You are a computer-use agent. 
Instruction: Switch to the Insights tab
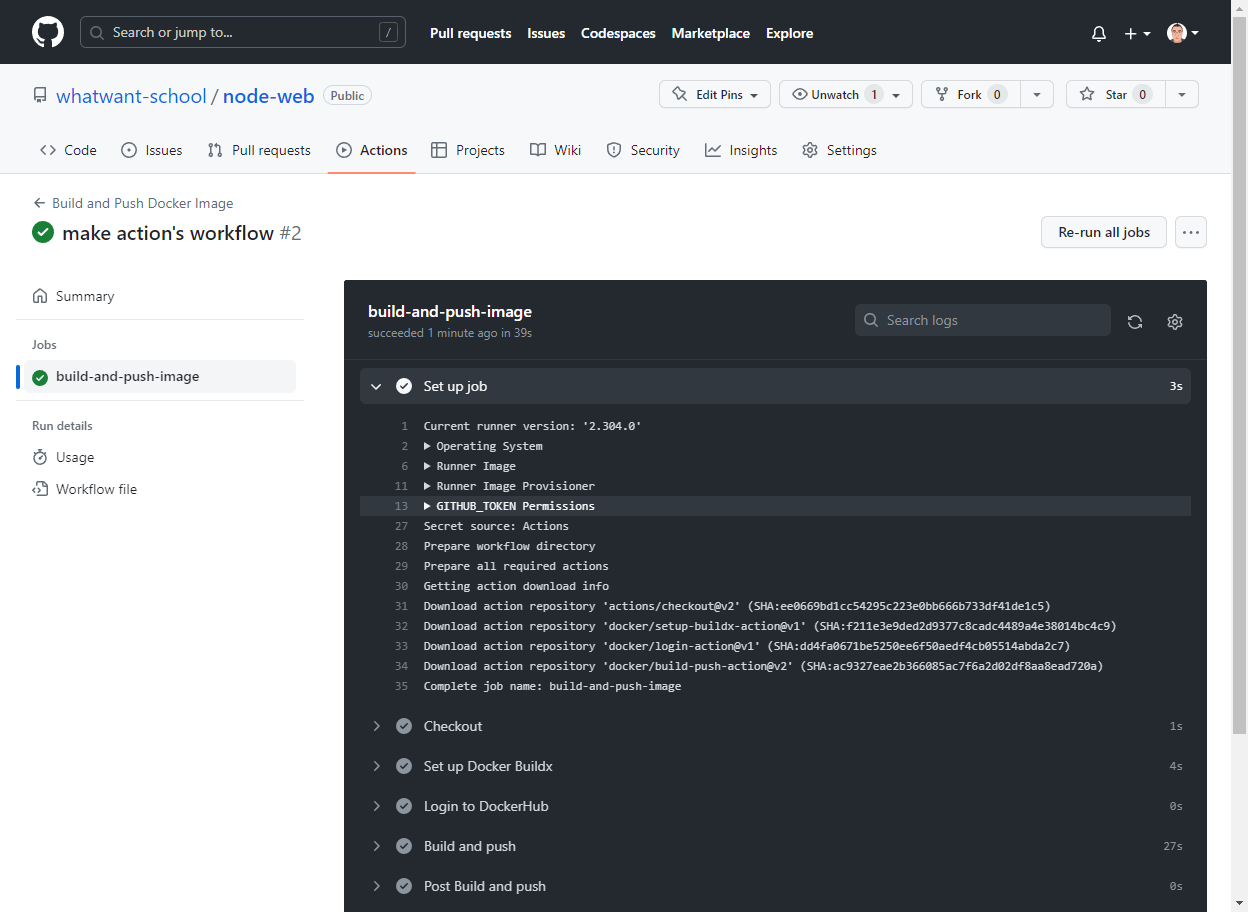[741, 150]
